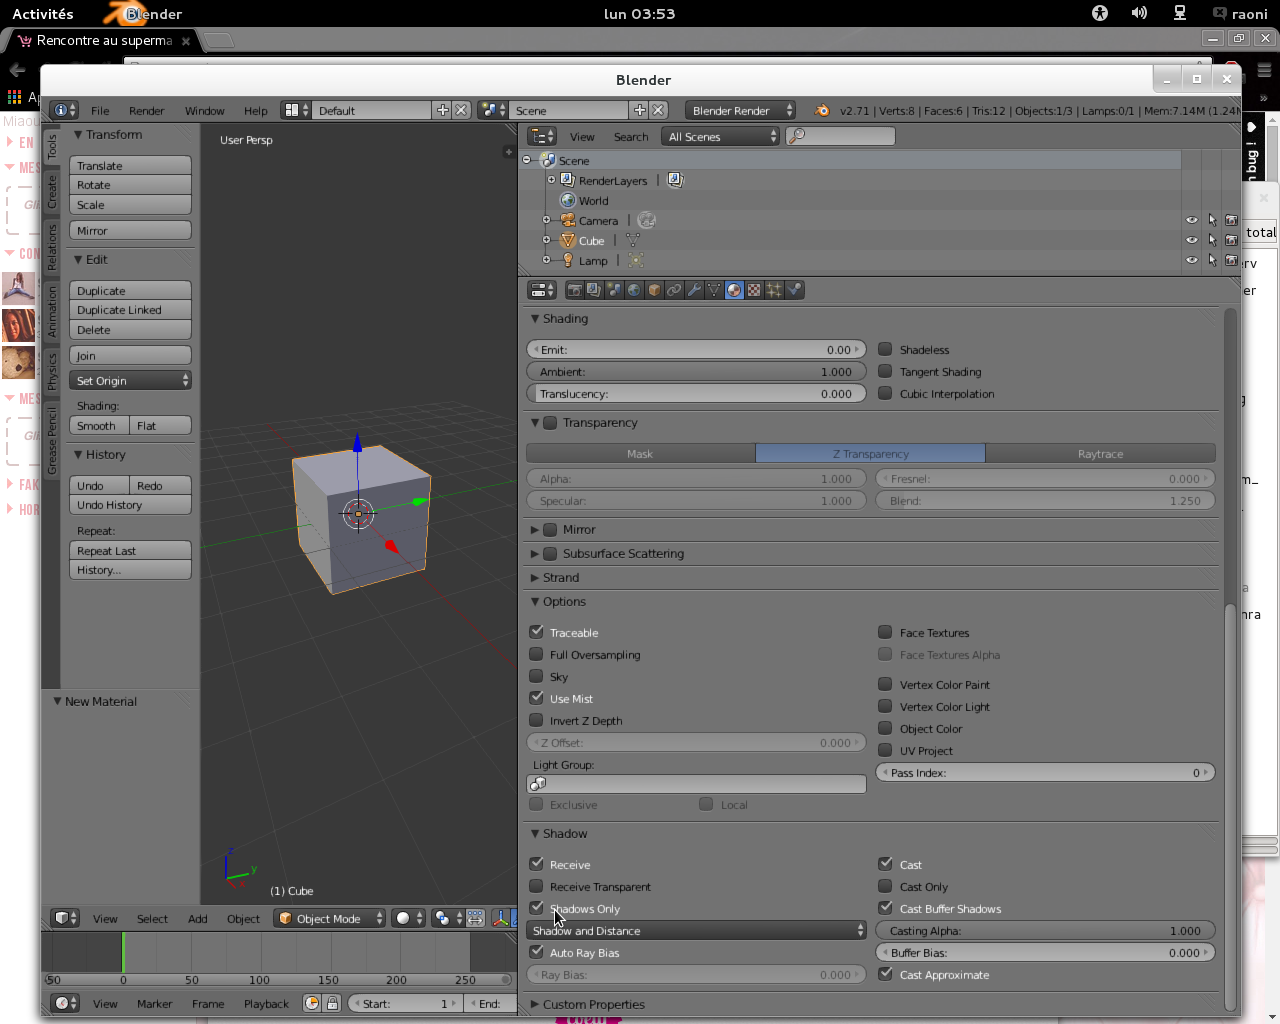Screen dimensions: 1280x1024
Task: Open the Object Constraints chain tab
Action: pos(674,290)
